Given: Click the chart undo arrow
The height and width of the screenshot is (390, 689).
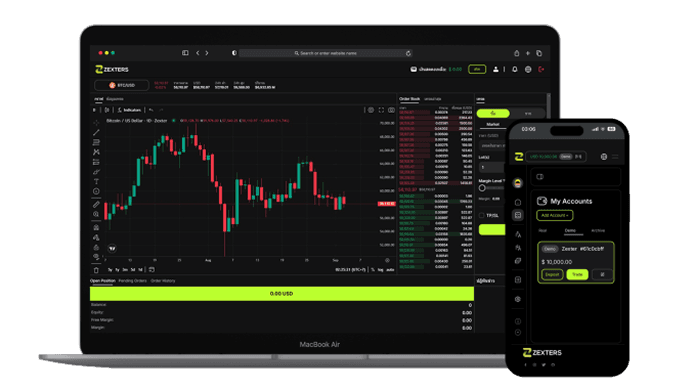Looking at the screenshot, I should point(151,110).
